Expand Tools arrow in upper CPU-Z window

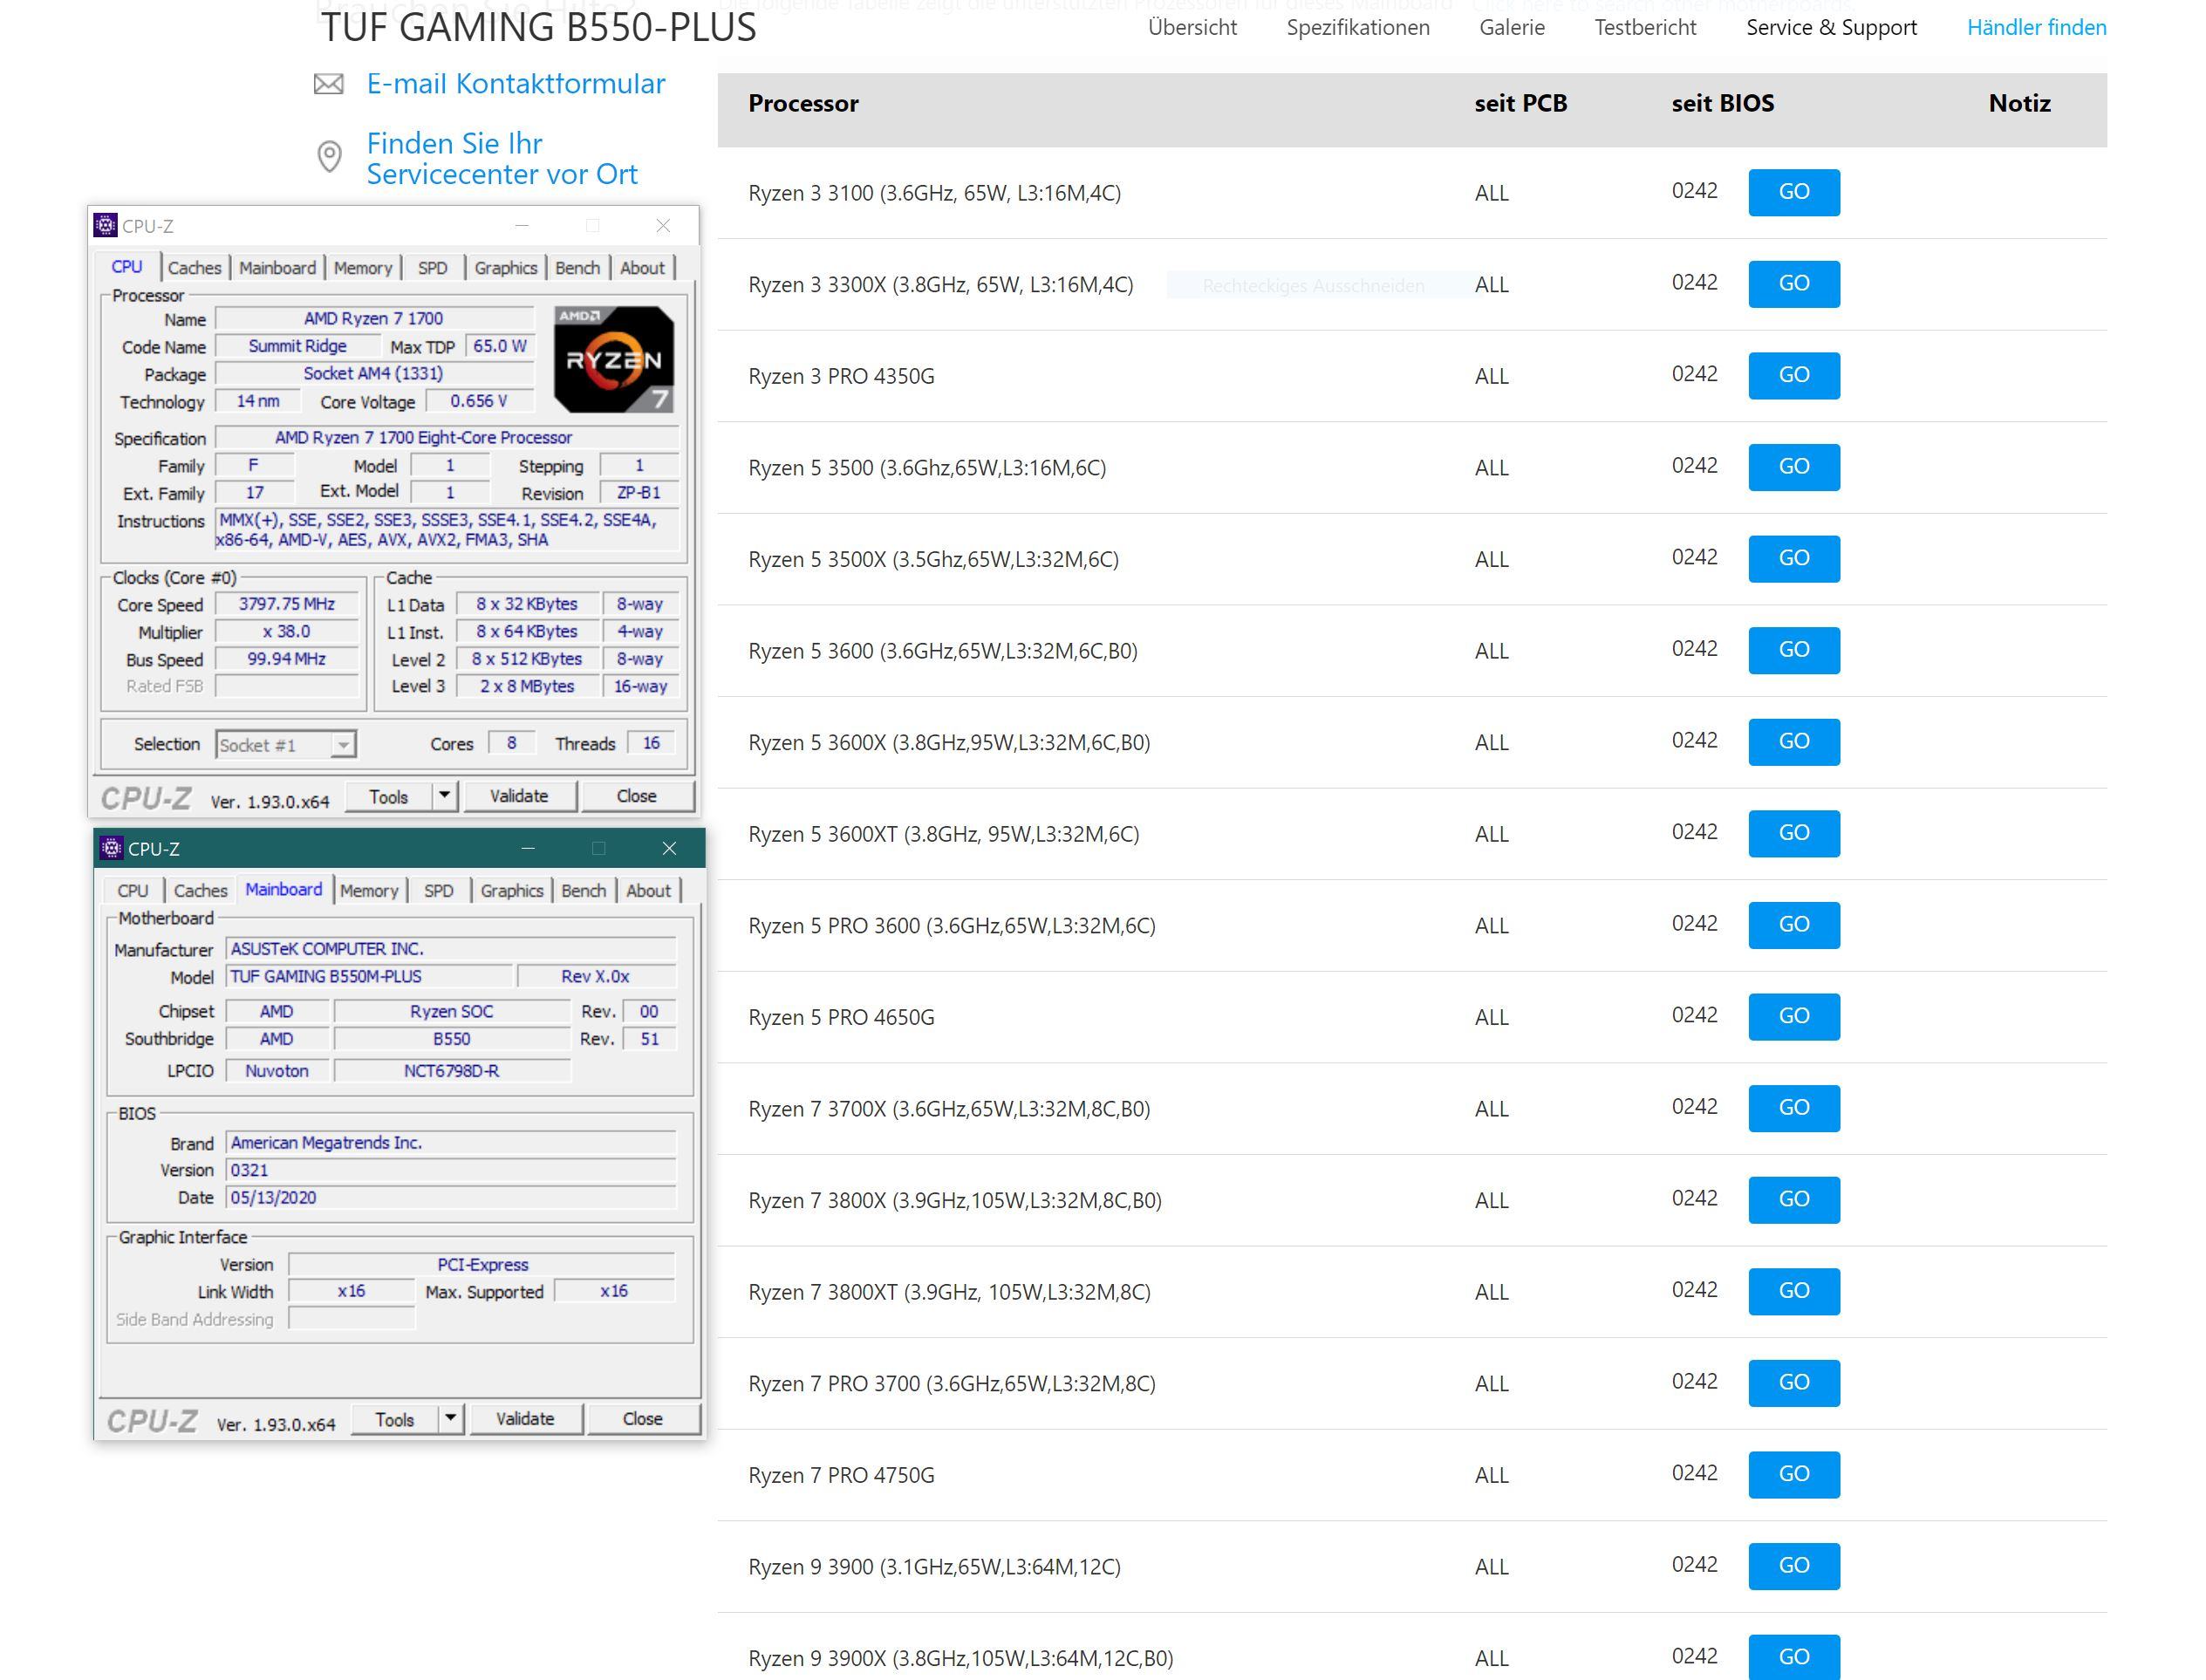tap(444, 796)
